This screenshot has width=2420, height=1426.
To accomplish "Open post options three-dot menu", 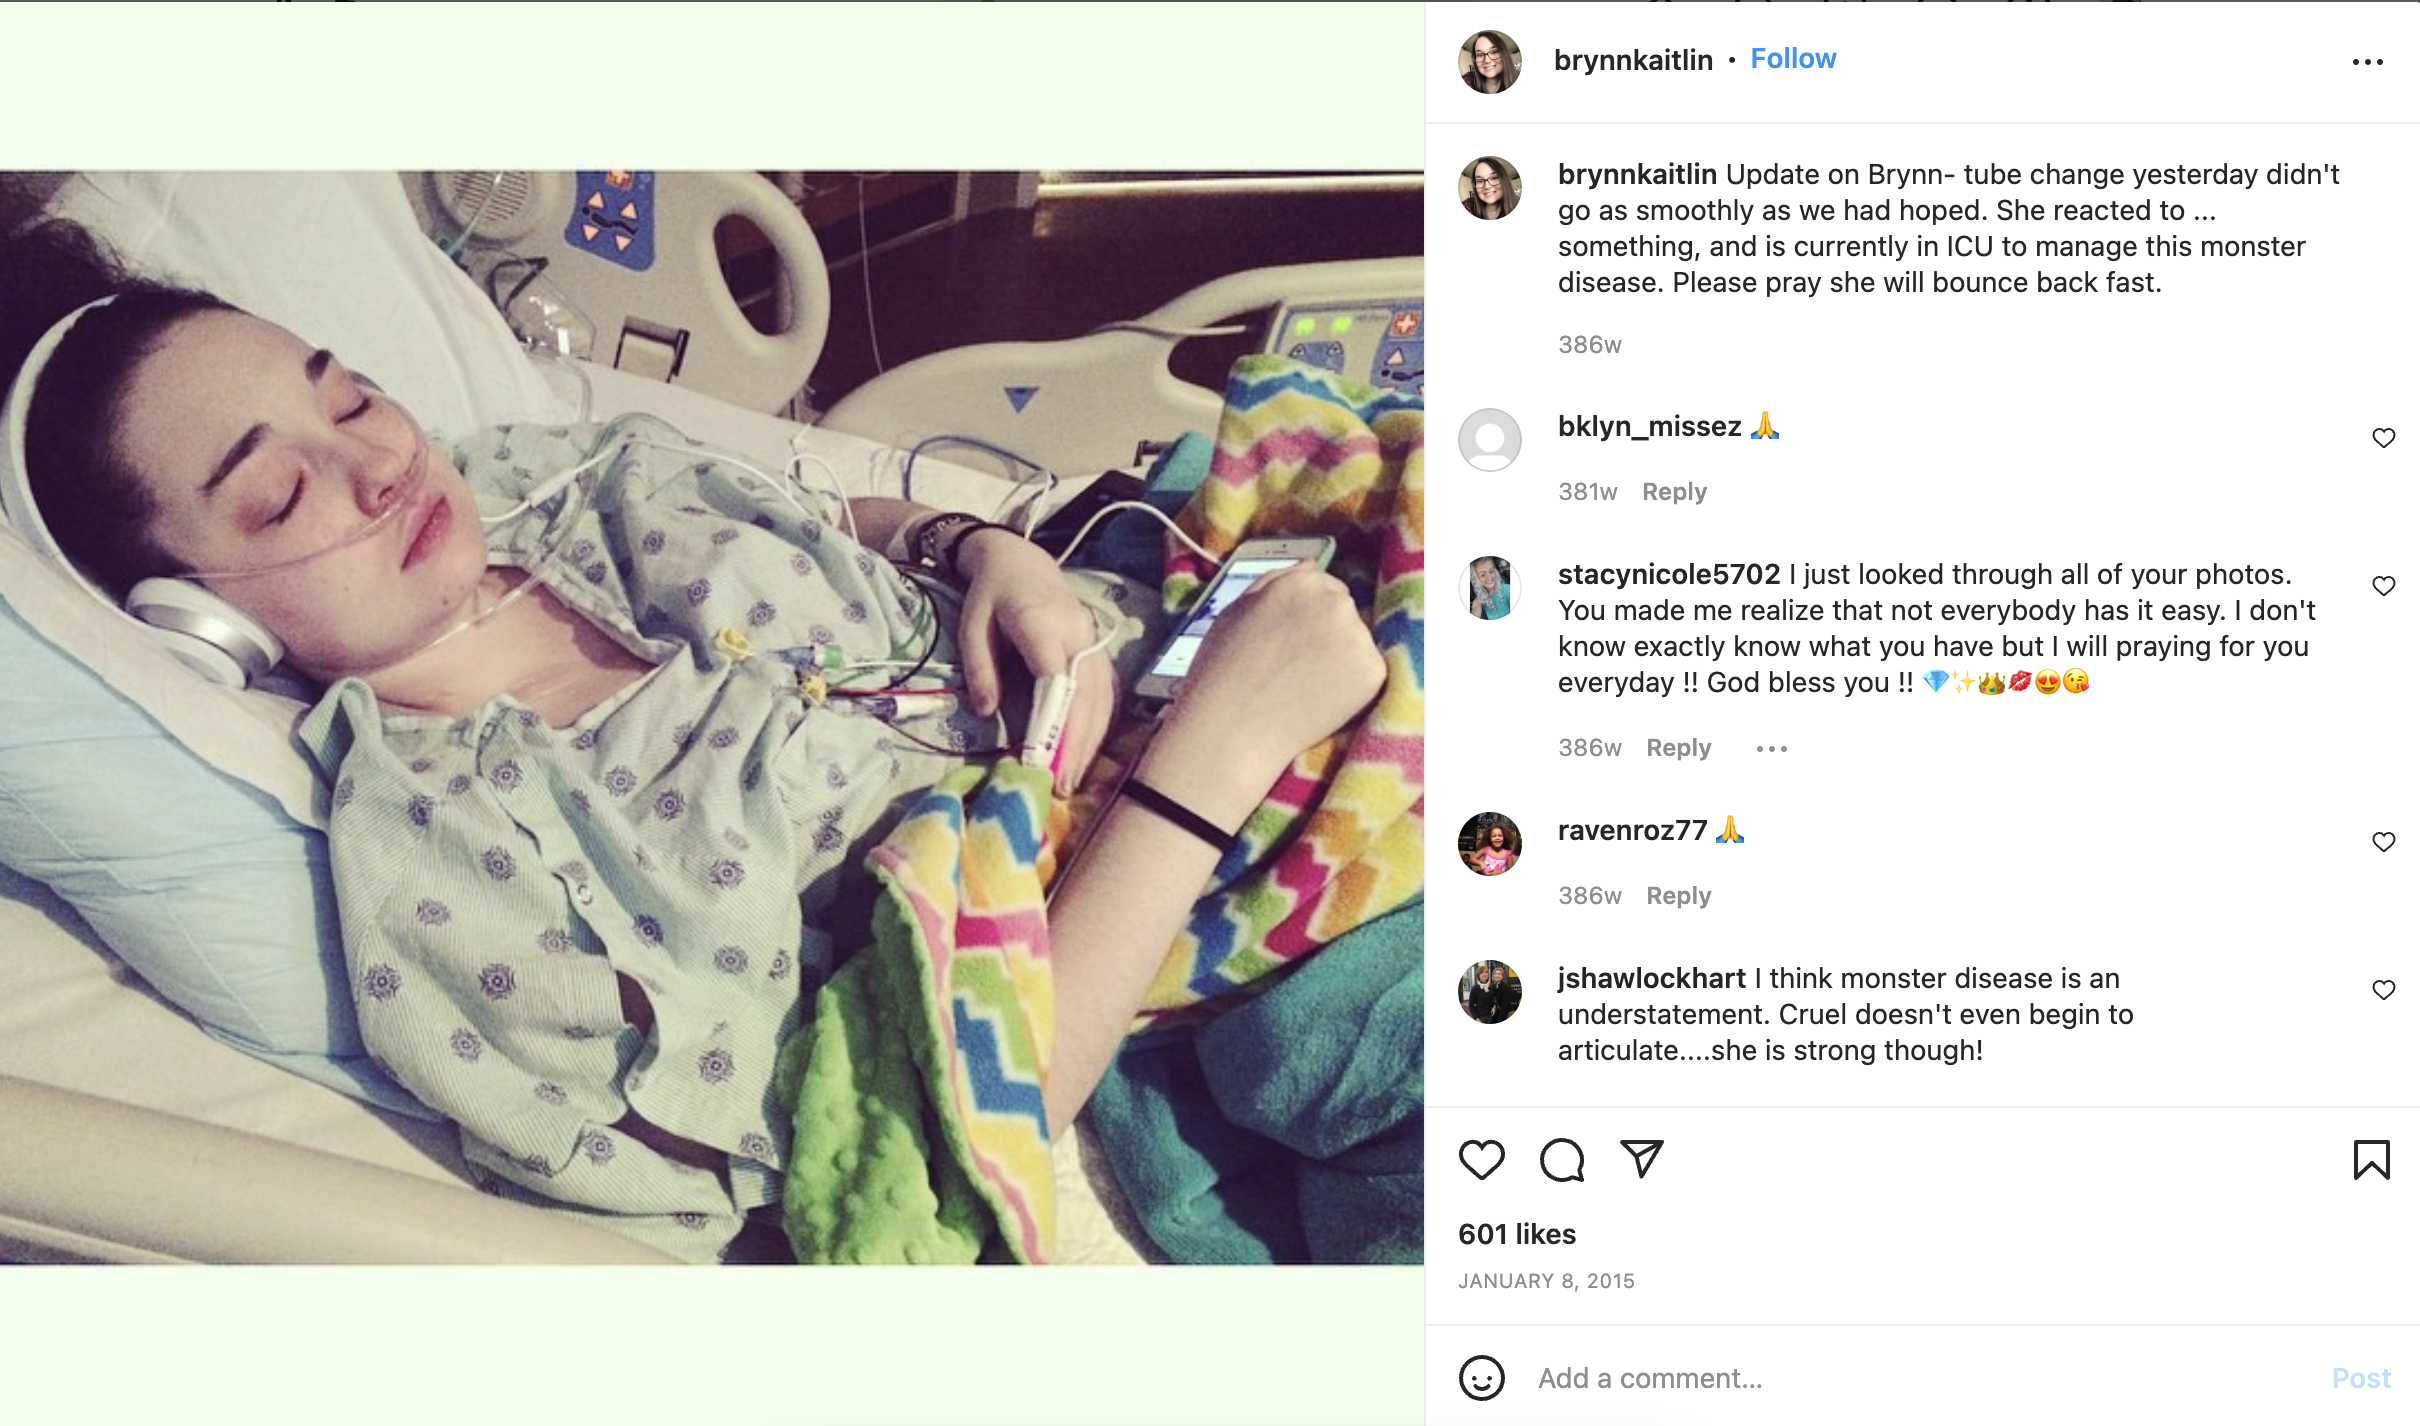I will [2367, 62].
